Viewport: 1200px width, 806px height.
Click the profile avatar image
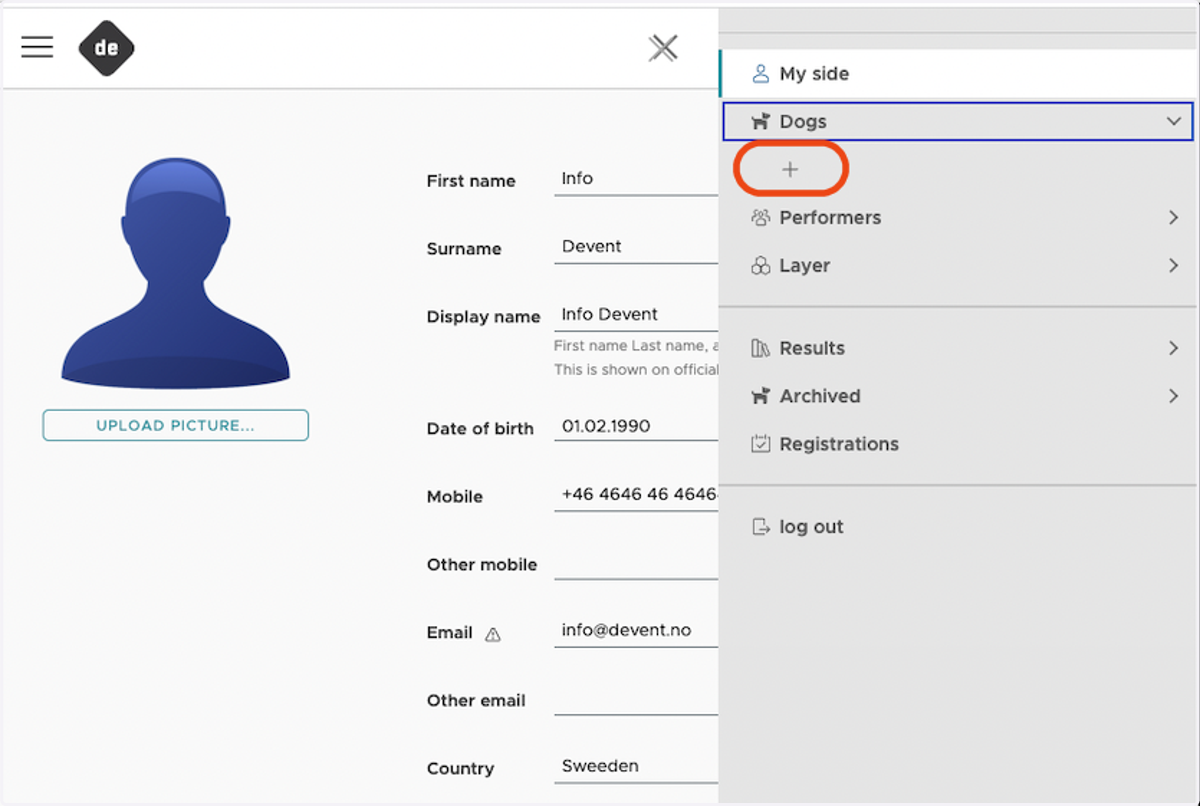point(175,273)
